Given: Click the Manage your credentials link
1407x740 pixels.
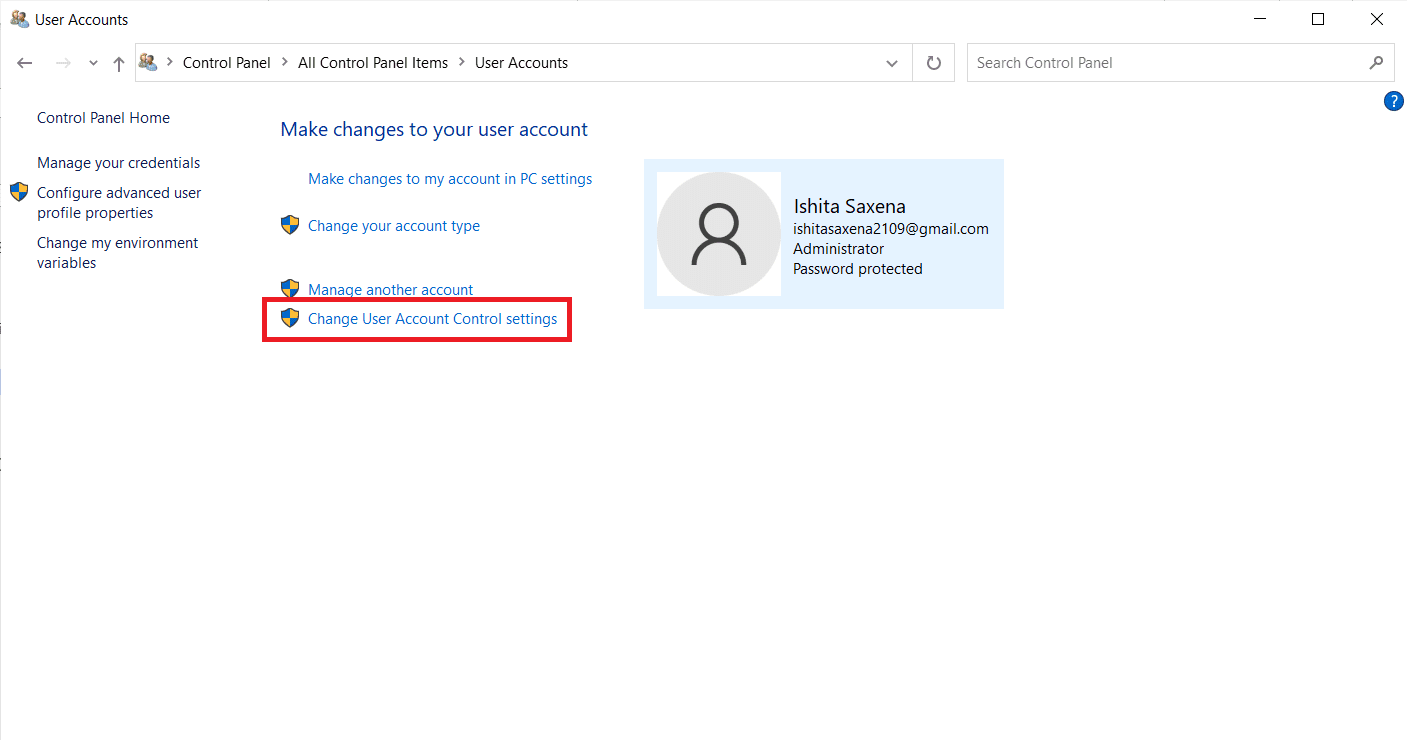Looking at the screenshot, I should [x=118, y=162].
